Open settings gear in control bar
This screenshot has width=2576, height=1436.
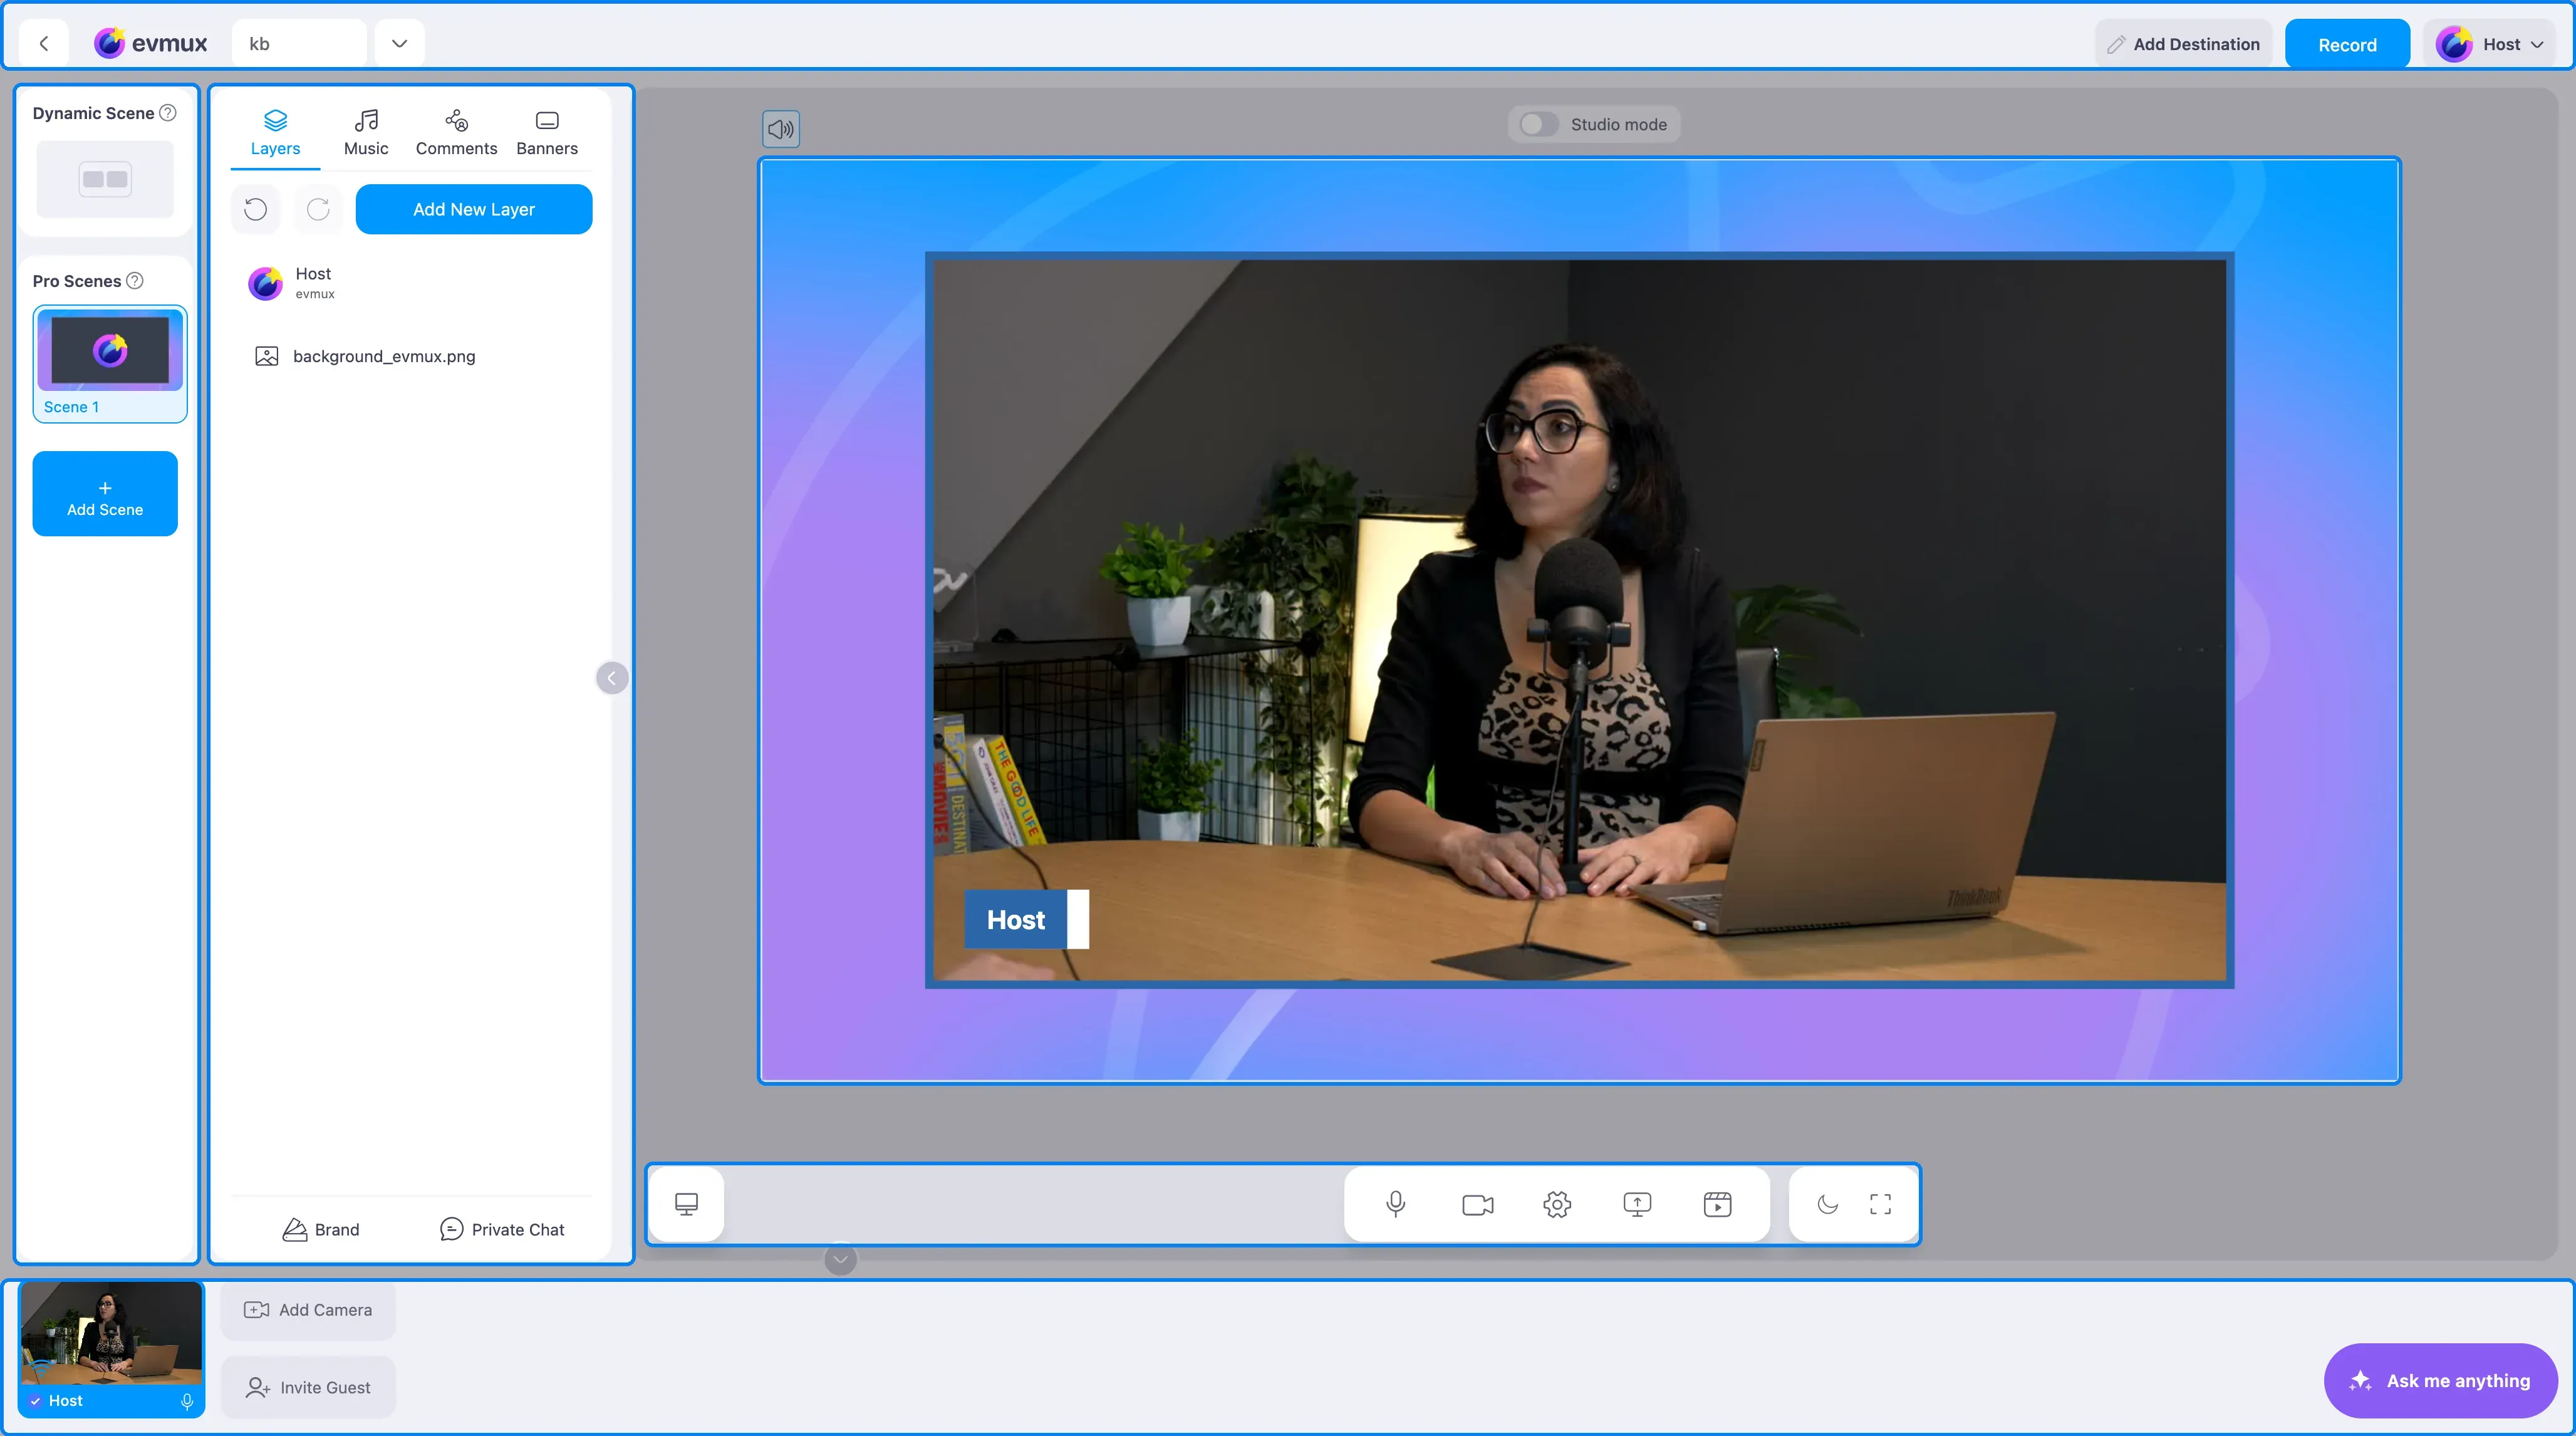[1557, 1204]
